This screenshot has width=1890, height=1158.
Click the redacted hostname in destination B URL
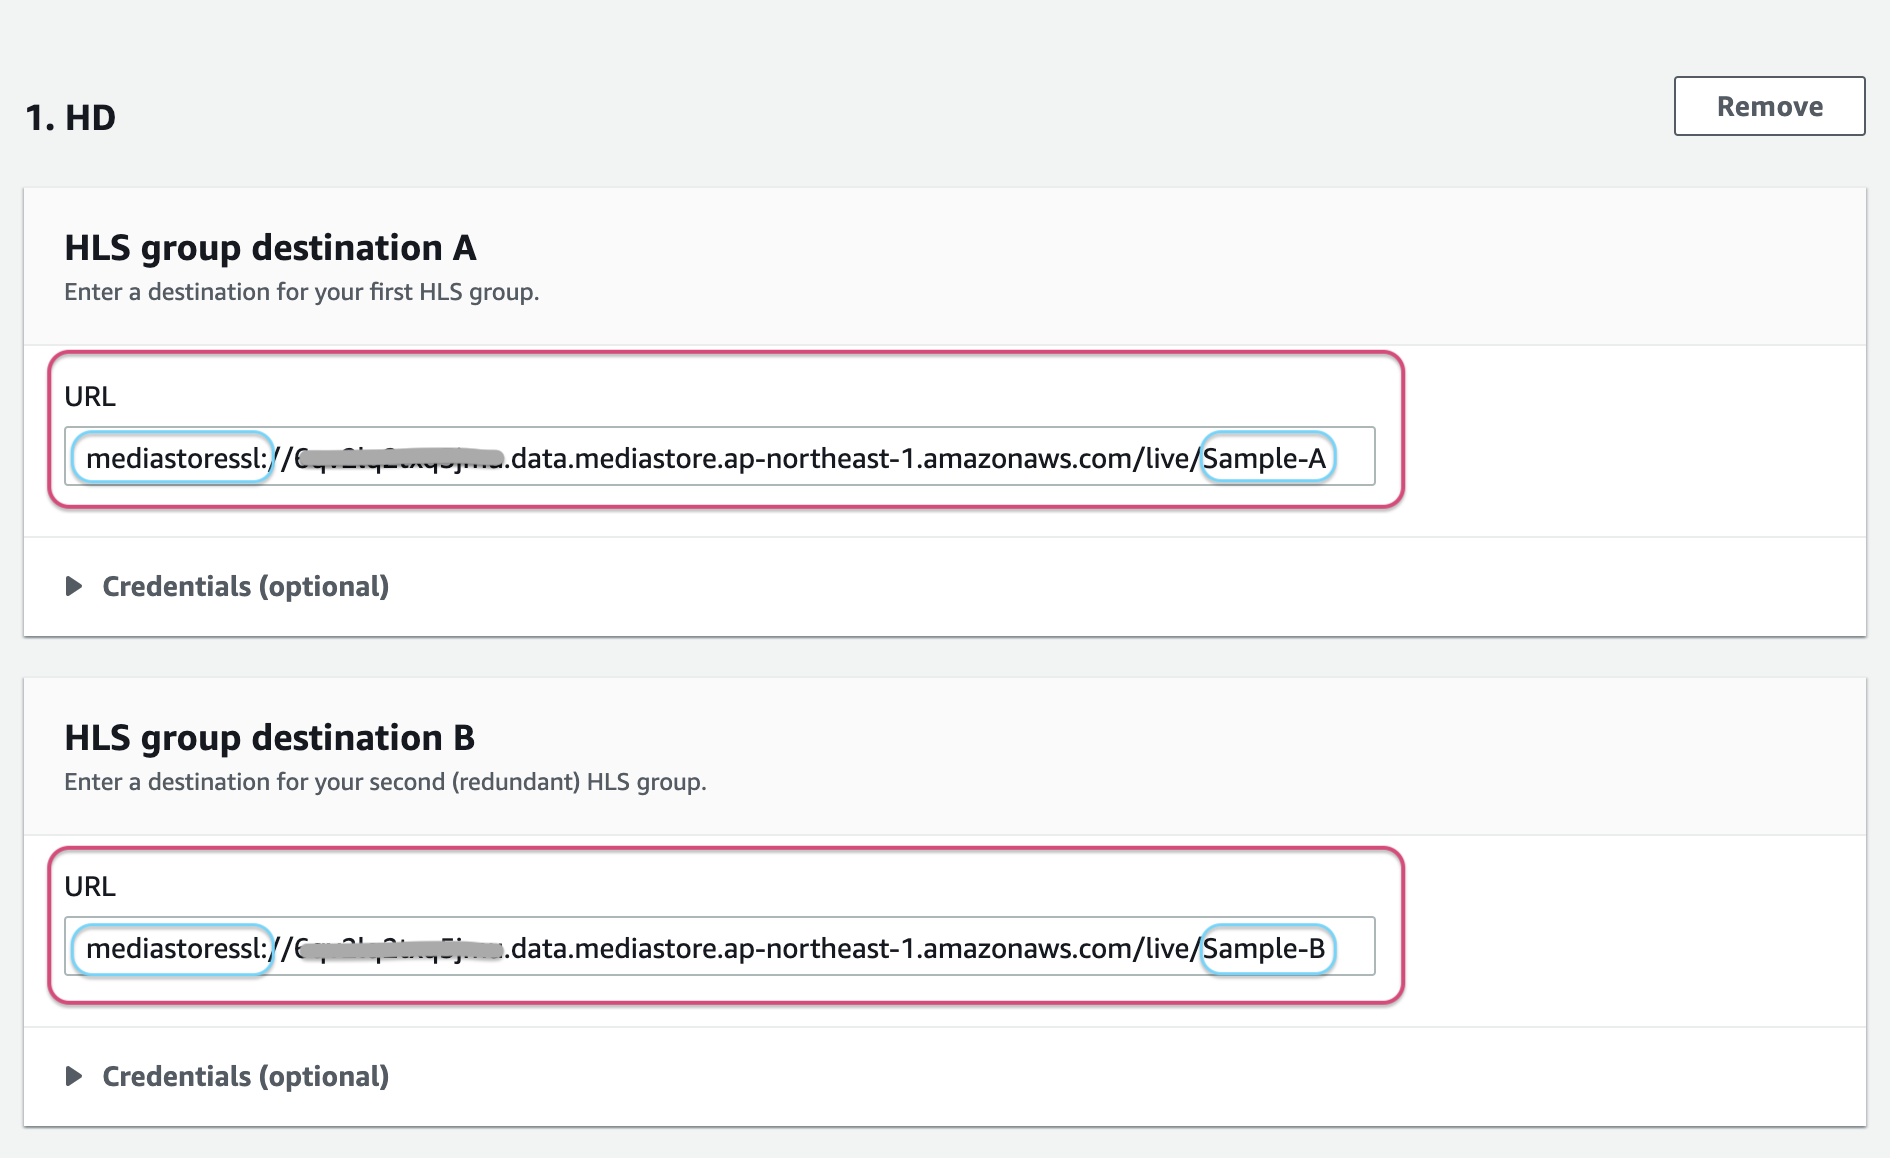click(400, 948)
